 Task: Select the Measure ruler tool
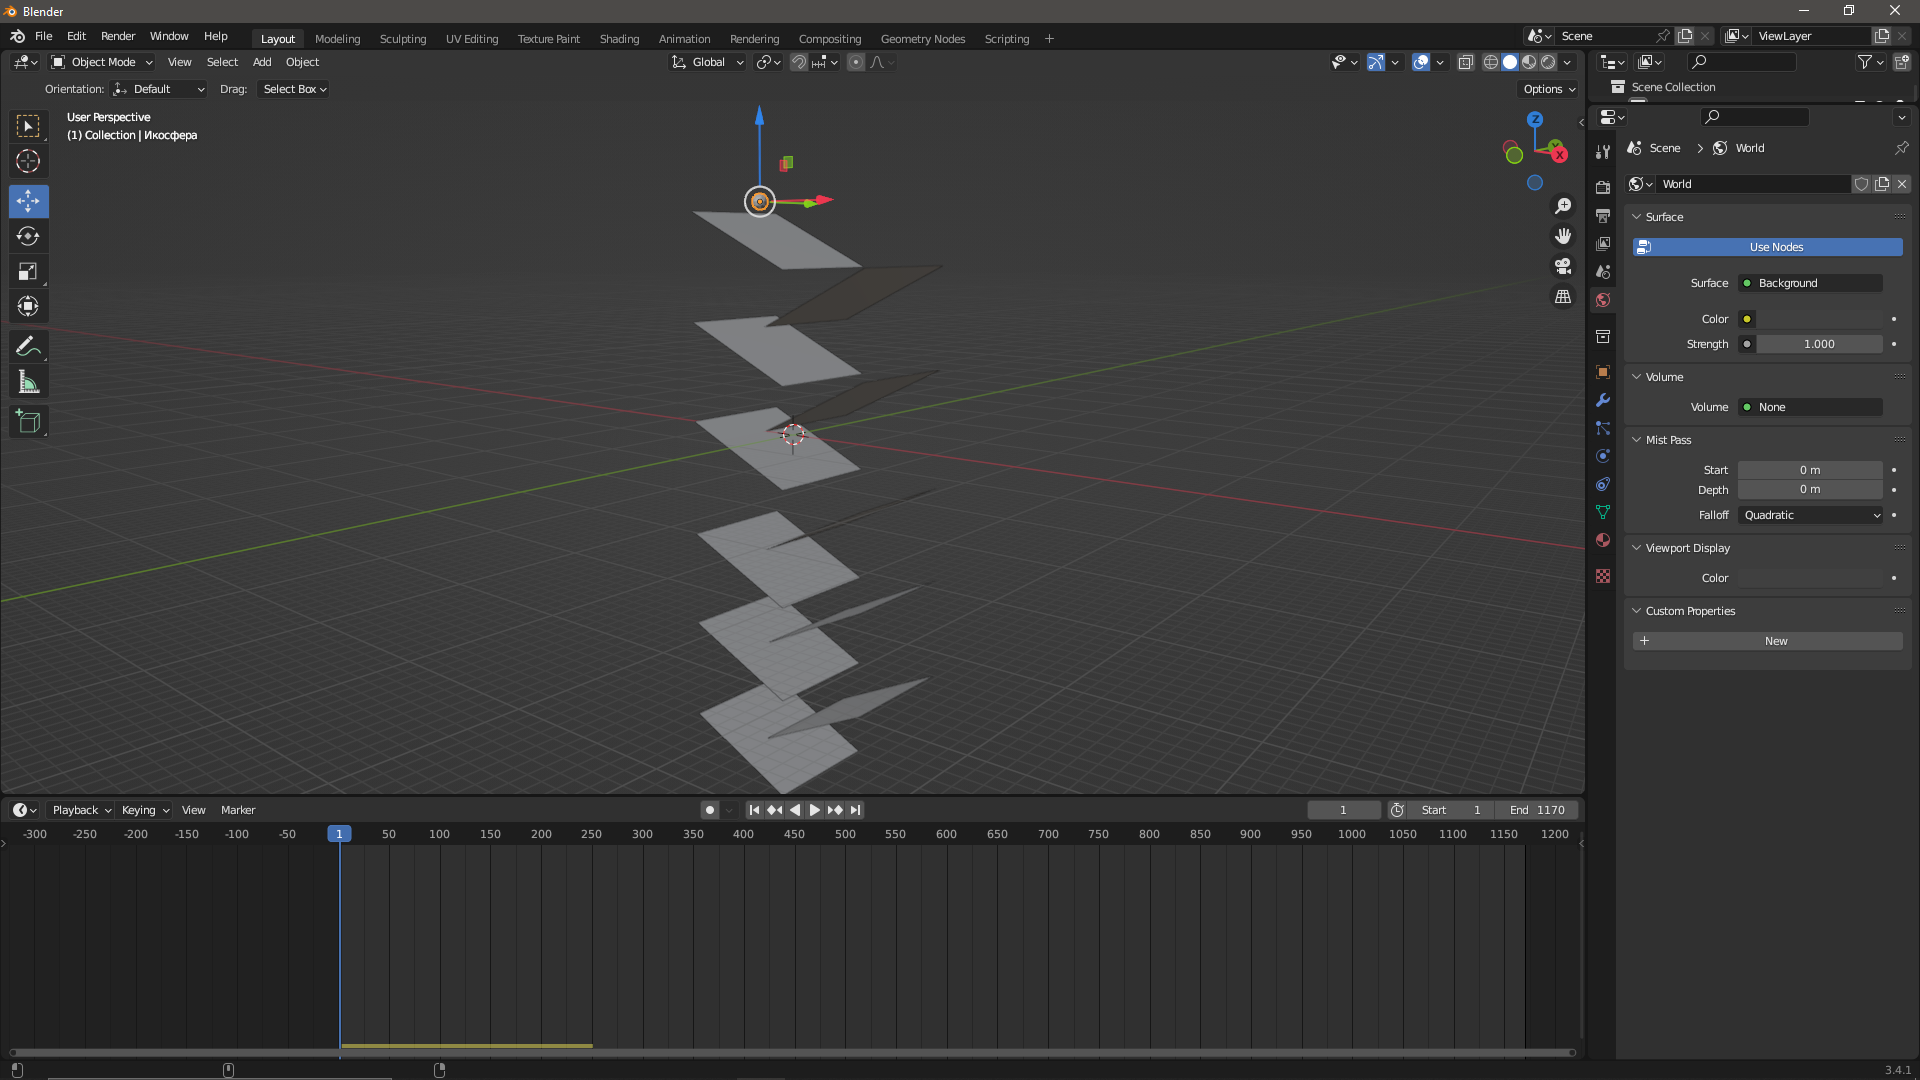(28, 382)
